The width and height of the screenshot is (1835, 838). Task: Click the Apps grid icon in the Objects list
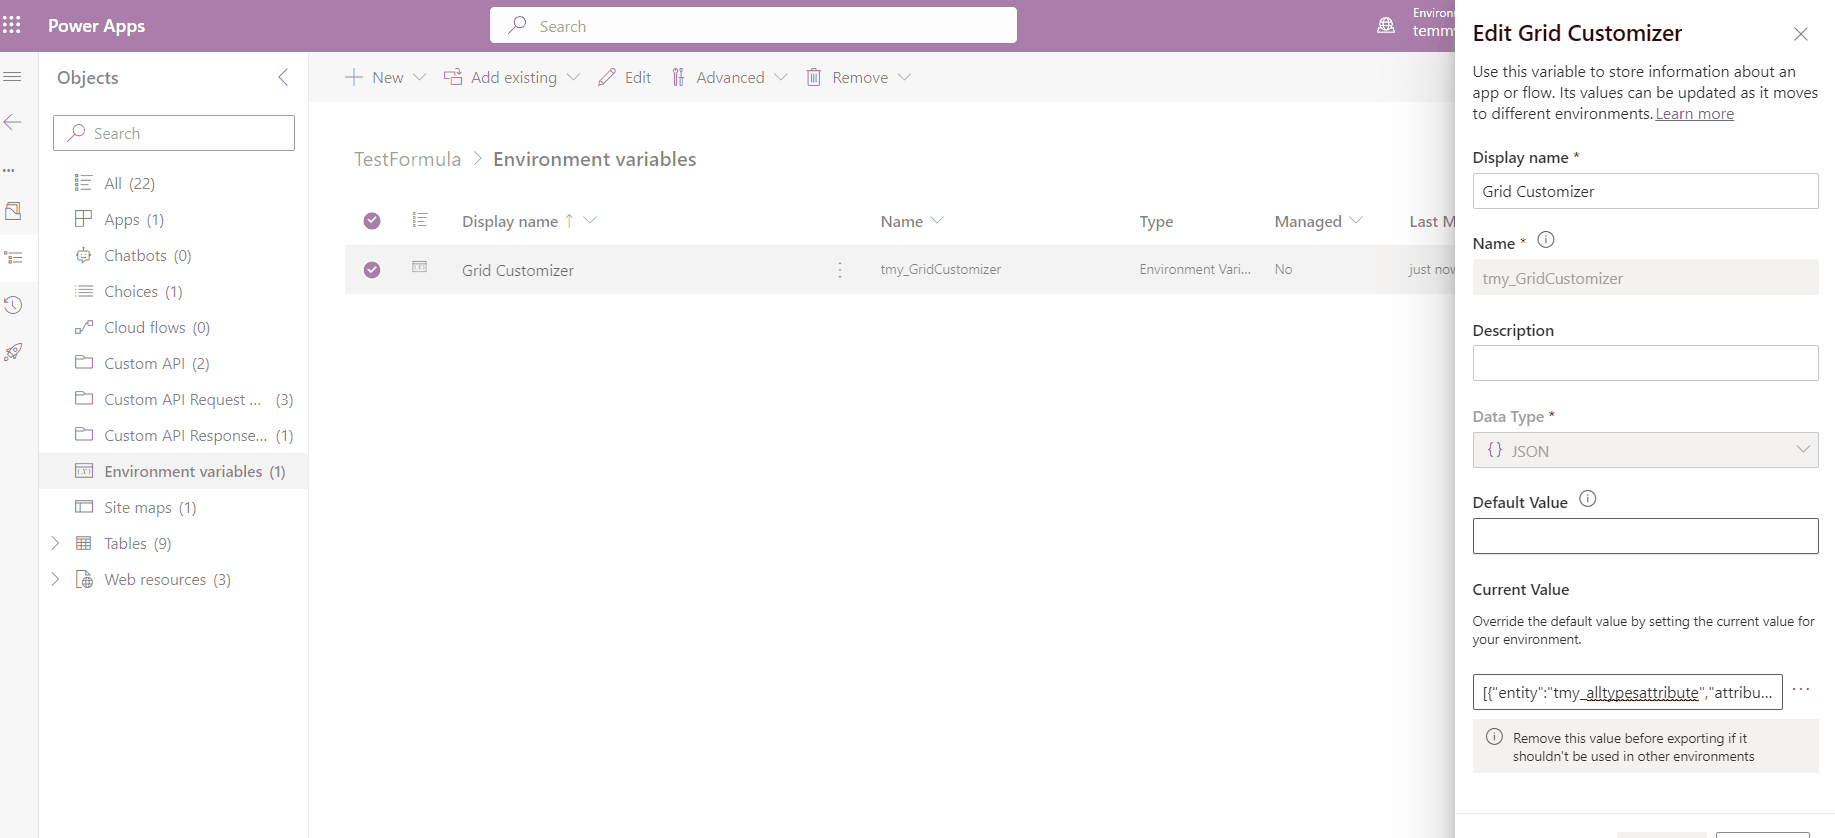point(84,218)
